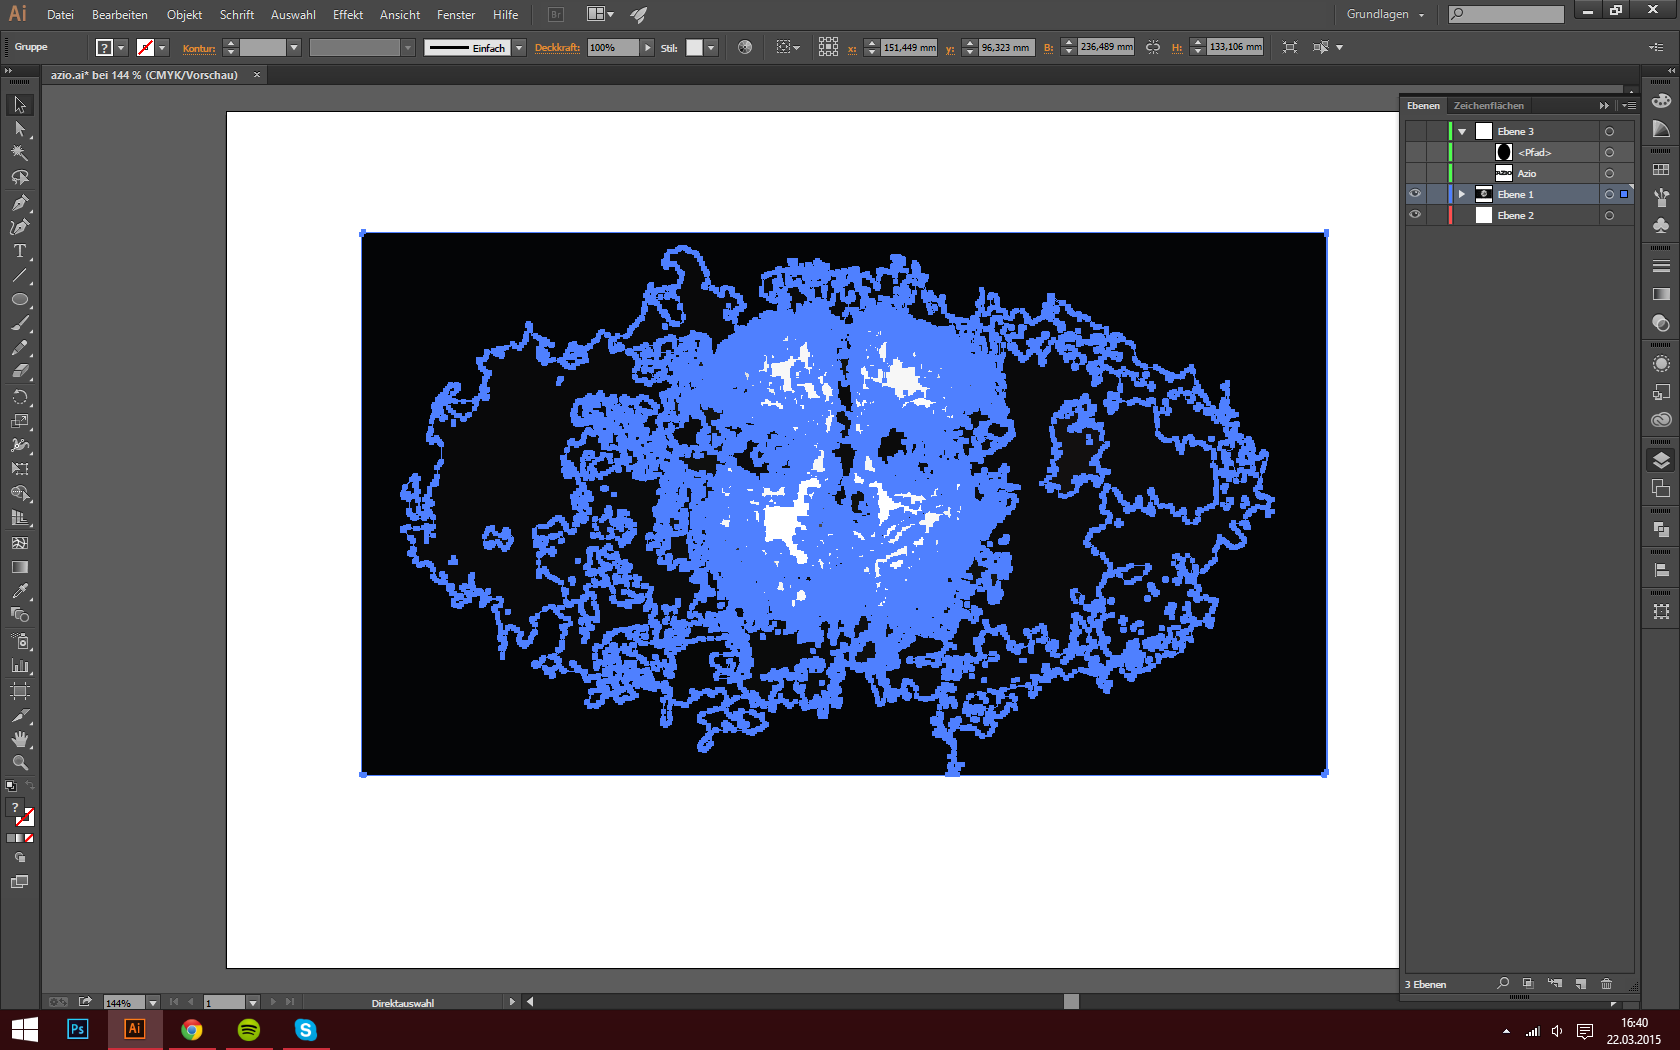Select the Column Graph tool
The width and height of the screenshot is (1680, 1050).
tap(20, 665)
